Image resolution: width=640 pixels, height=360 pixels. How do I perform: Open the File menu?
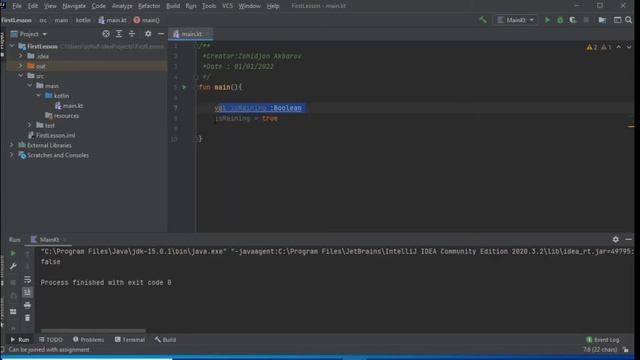16,6
